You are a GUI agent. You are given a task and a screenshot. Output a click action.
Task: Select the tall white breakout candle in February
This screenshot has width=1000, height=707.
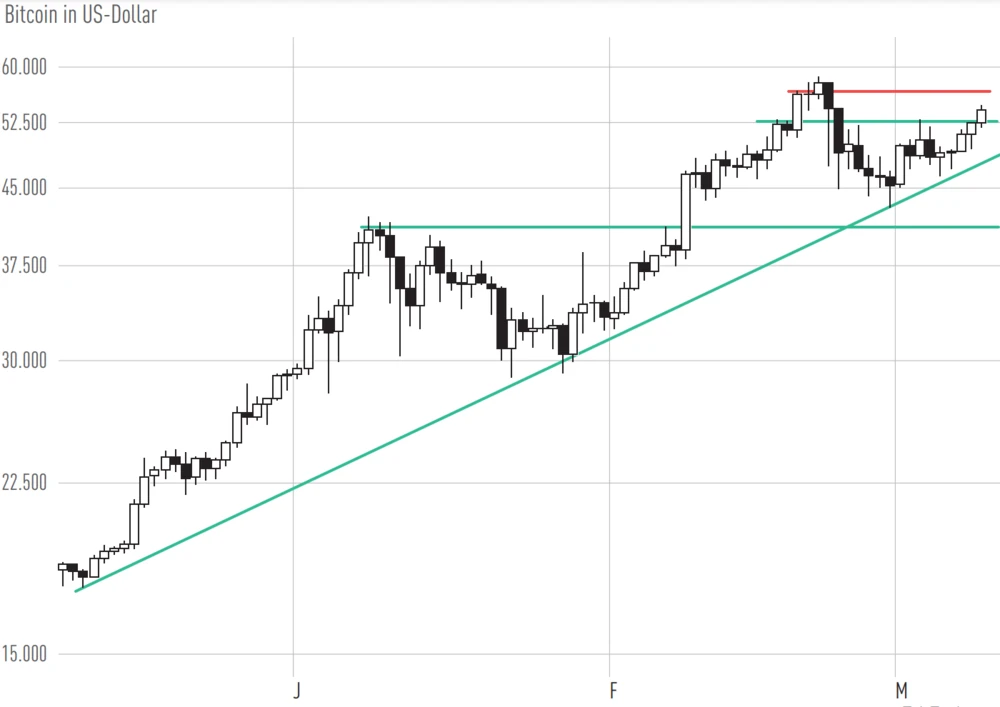[x=686, y=210]
